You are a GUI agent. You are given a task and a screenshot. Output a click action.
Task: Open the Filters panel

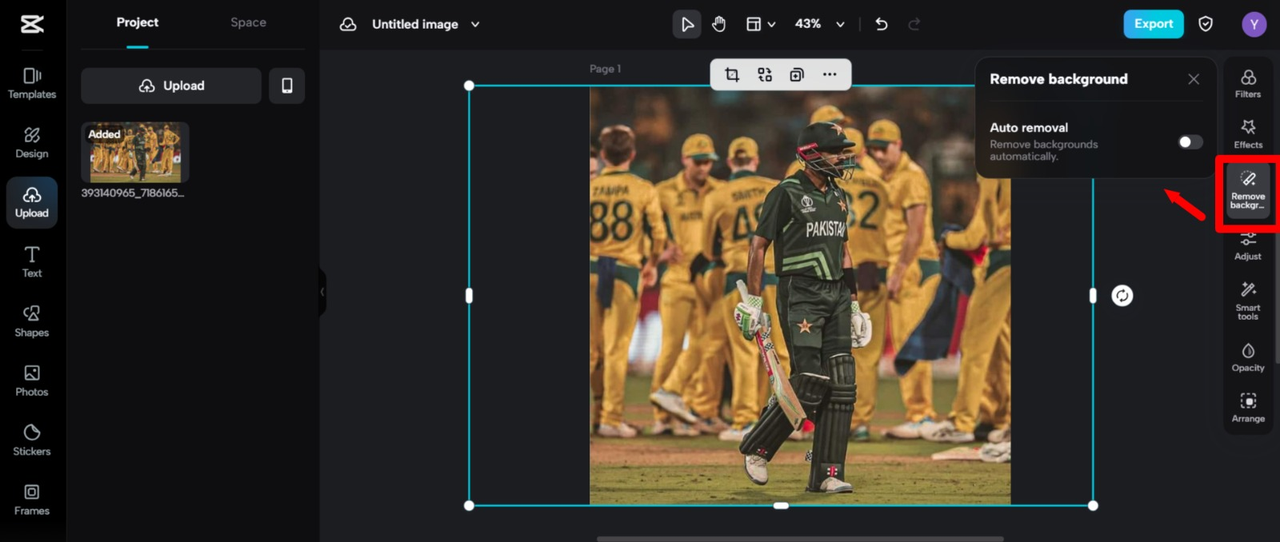tap(1248, 84)
